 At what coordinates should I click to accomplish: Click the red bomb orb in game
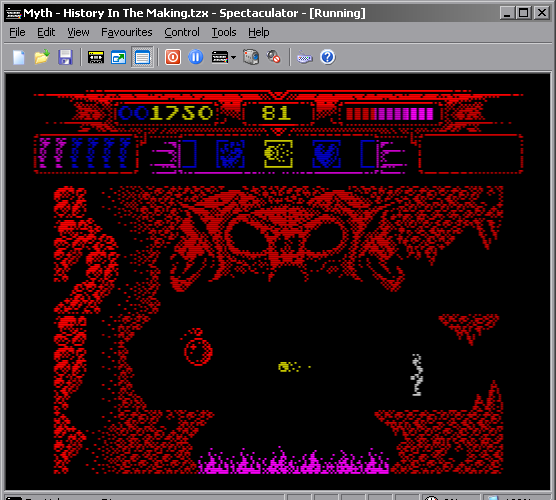[197, 347]
